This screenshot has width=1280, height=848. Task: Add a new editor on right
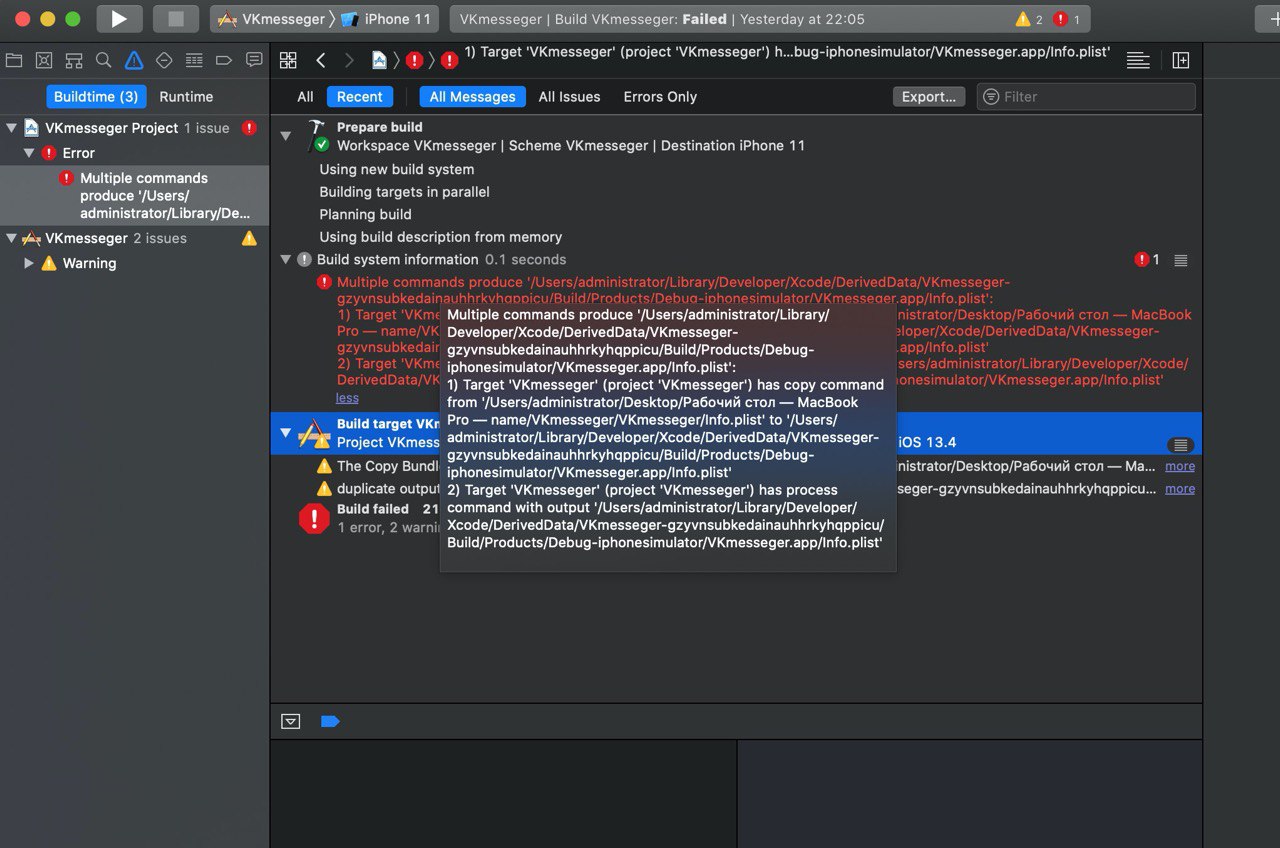1181,60
